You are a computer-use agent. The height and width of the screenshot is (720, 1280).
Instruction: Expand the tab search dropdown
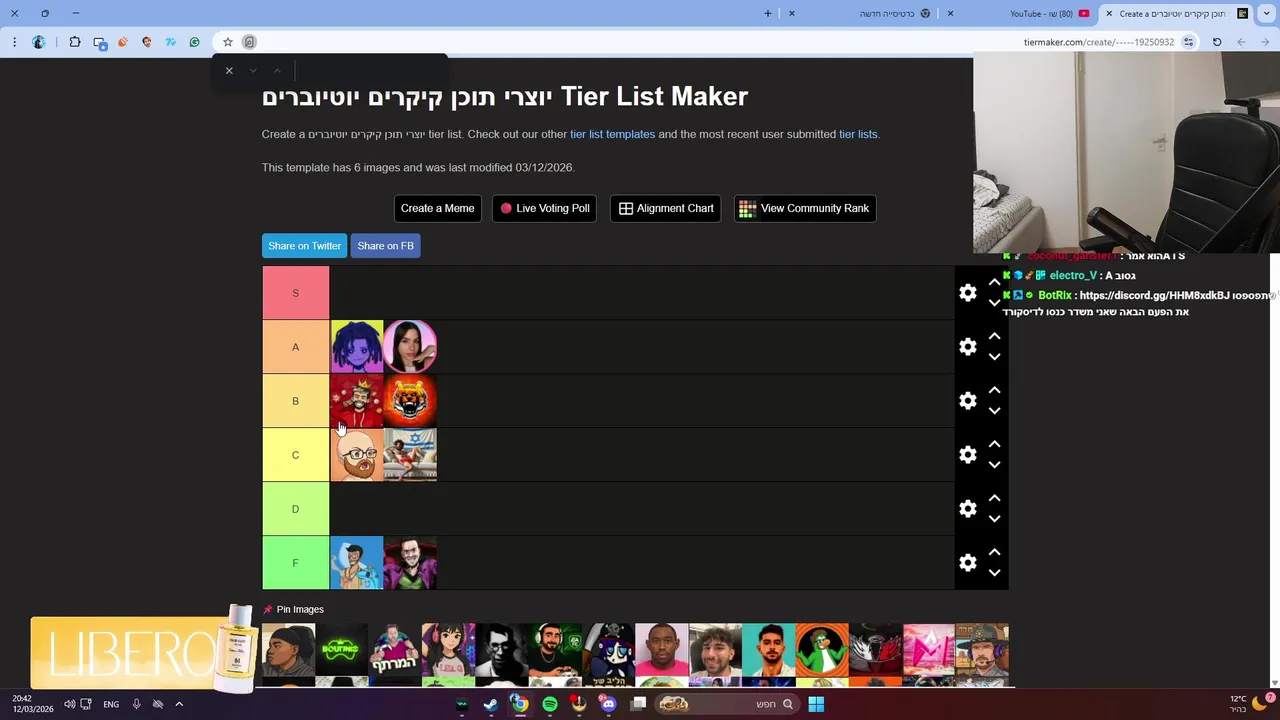tap(1268, 14)
